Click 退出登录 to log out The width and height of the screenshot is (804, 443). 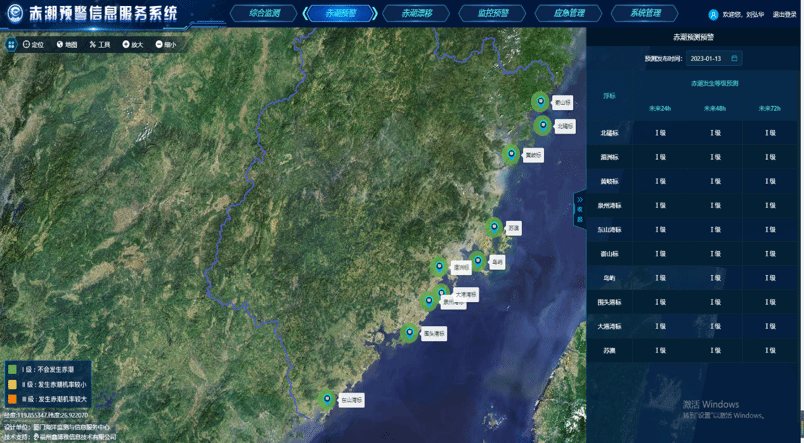tap(785, 15)
